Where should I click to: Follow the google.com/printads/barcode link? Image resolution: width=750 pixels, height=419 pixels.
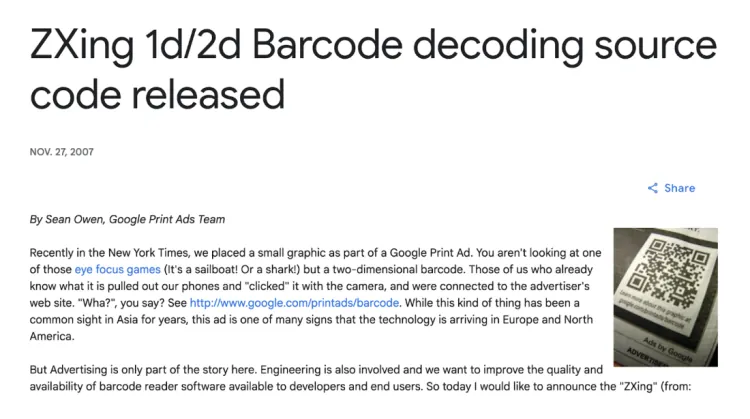point(294,302)
